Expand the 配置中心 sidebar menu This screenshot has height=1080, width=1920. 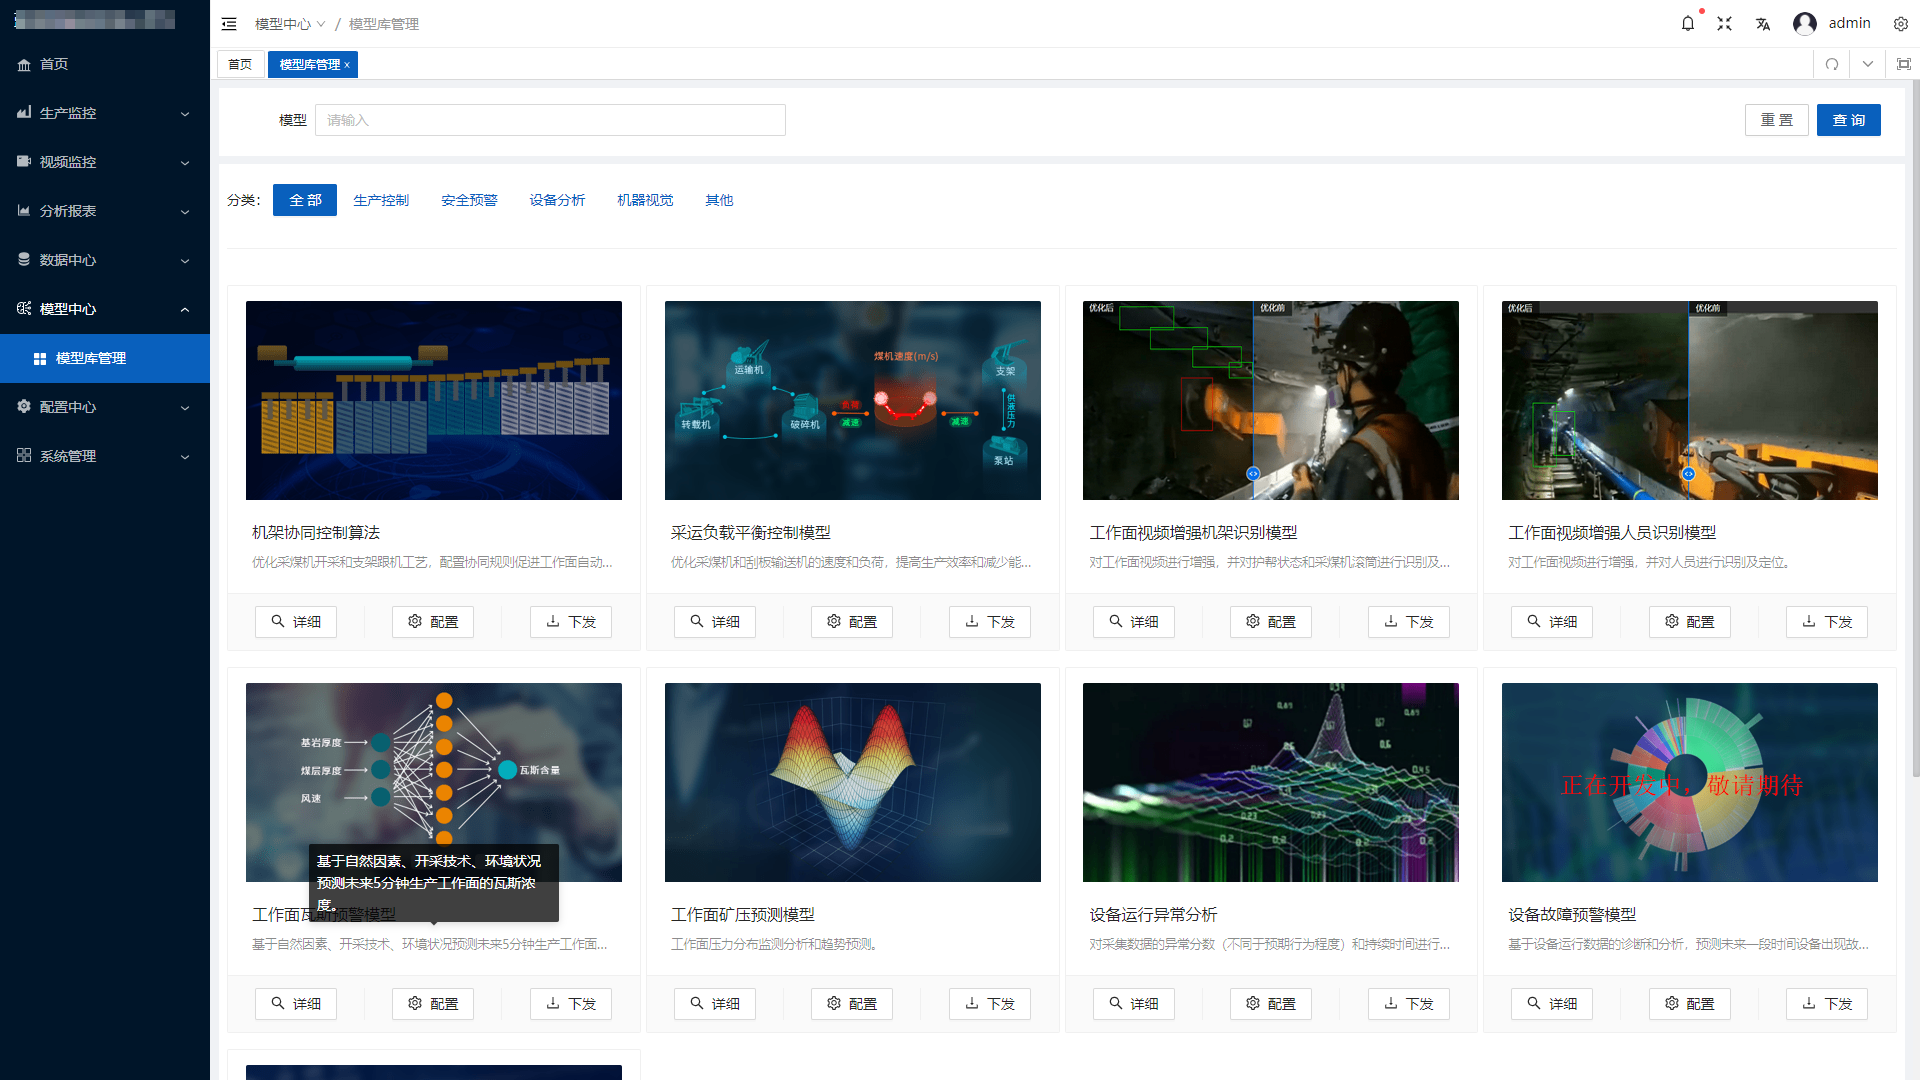click(105, 407)
